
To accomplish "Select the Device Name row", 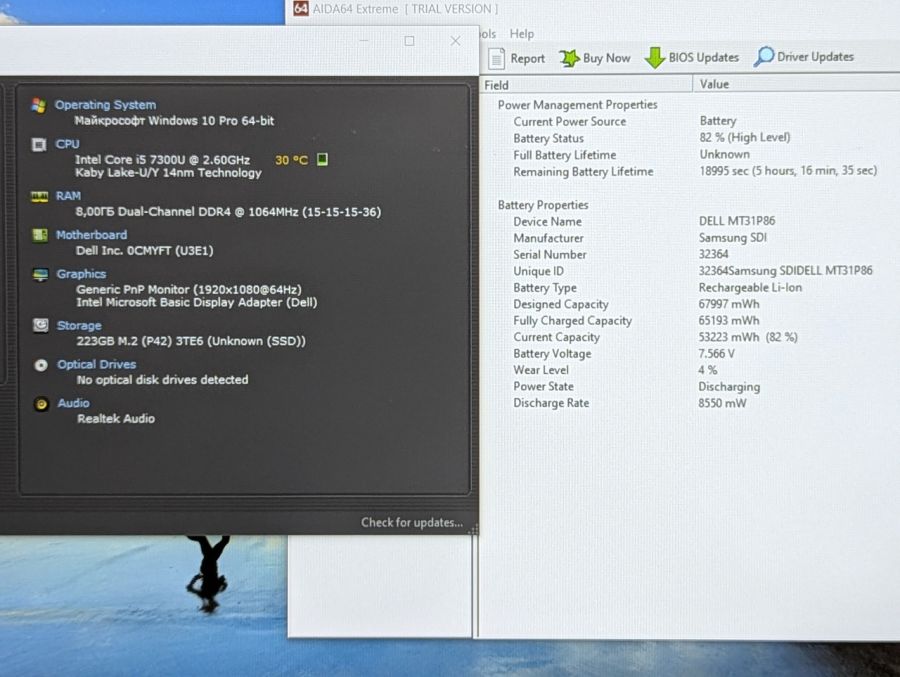I will (689, 221).
